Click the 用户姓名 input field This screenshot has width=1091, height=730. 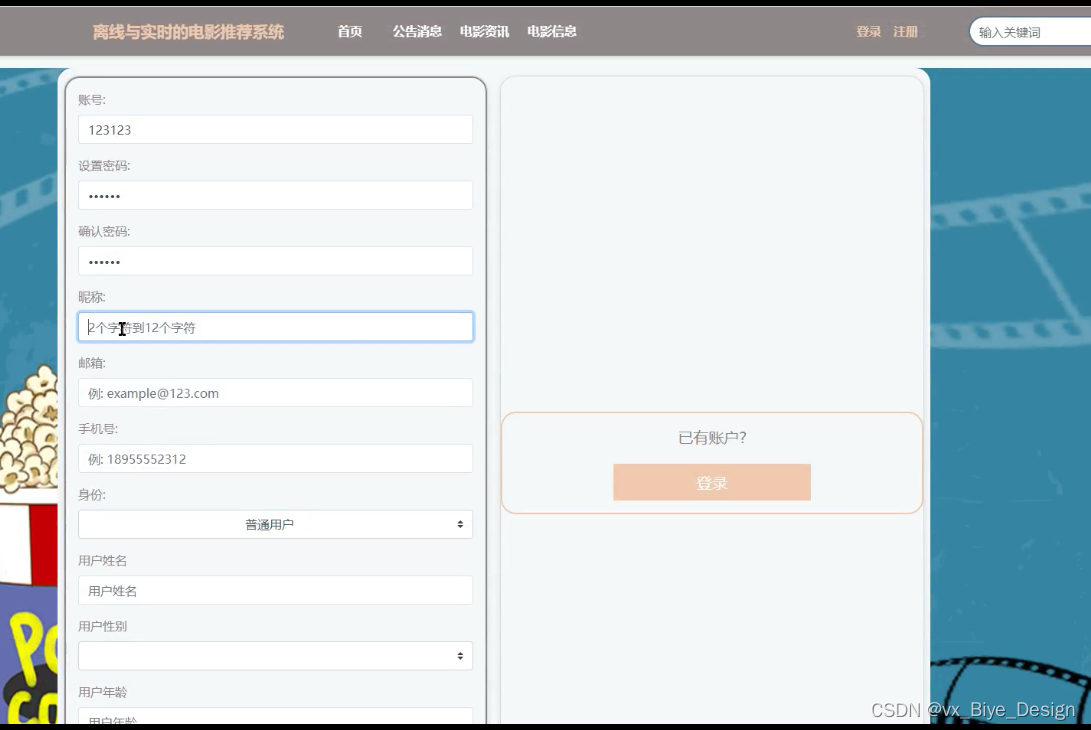276,590
